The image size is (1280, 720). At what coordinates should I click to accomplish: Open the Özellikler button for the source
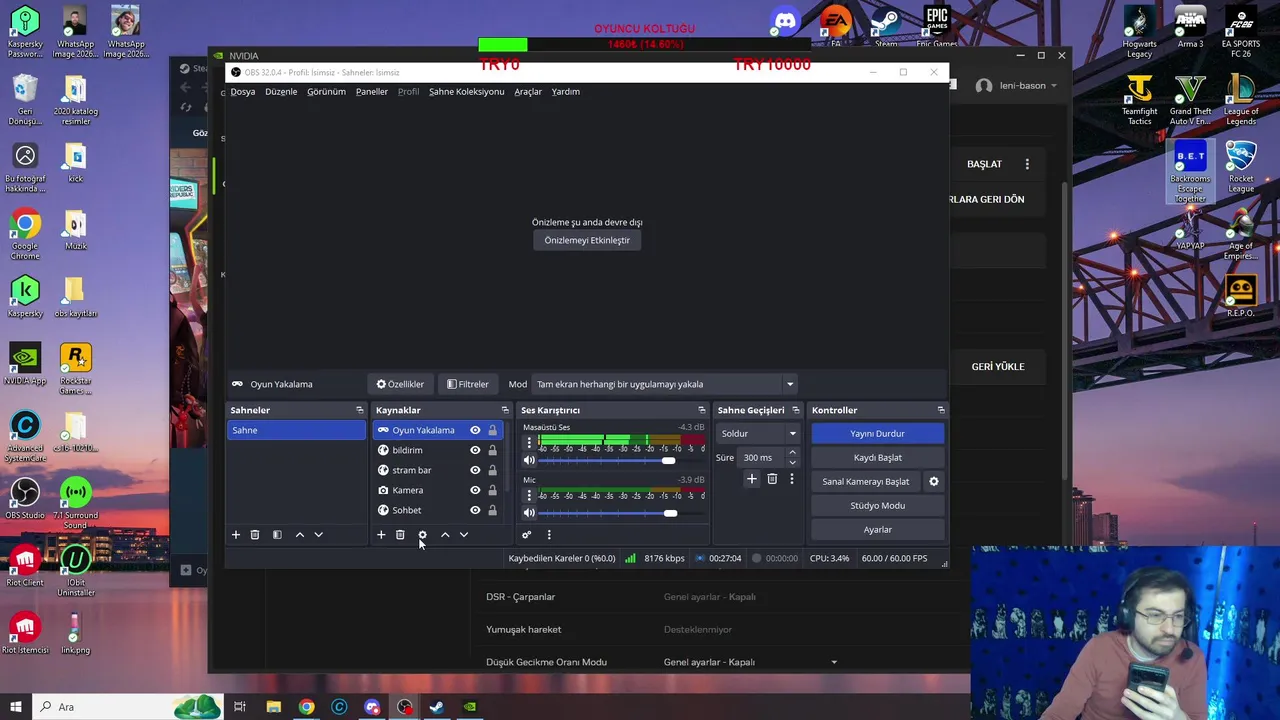coord(400,384)
